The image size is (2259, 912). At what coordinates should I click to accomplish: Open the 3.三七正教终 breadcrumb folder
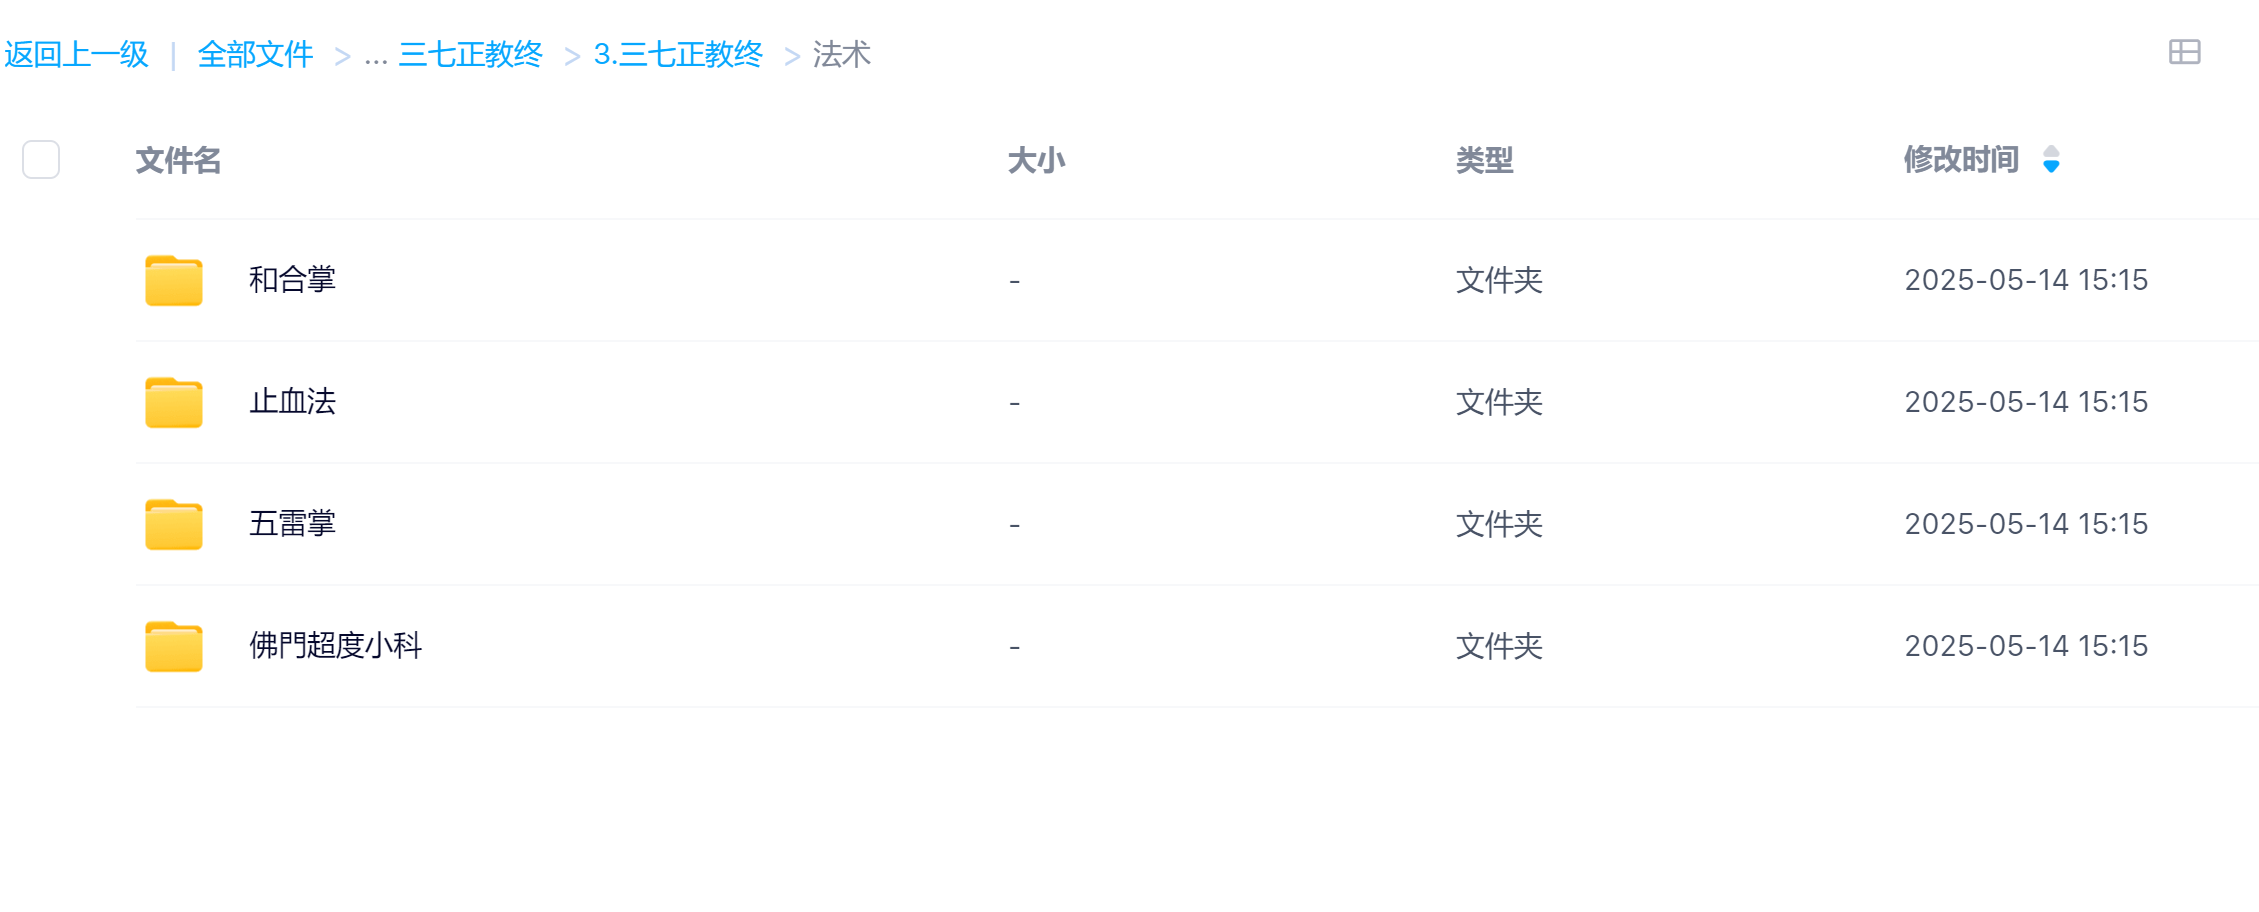pyautogui.click(x=678, y=54)
